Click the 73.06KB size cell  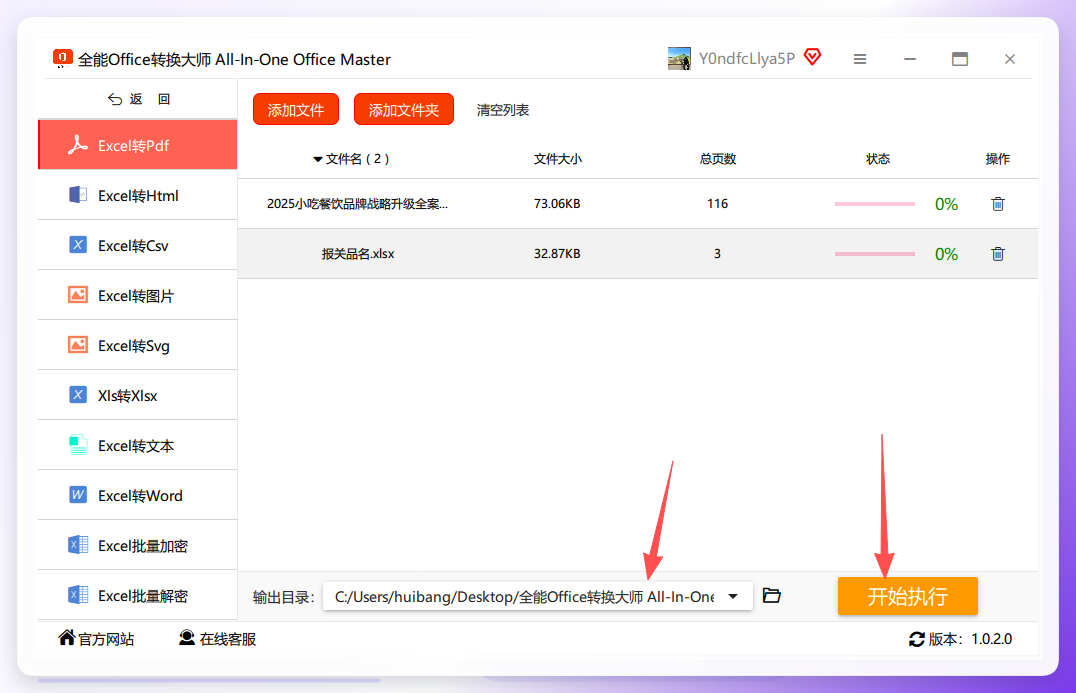[x=557, y=204]
